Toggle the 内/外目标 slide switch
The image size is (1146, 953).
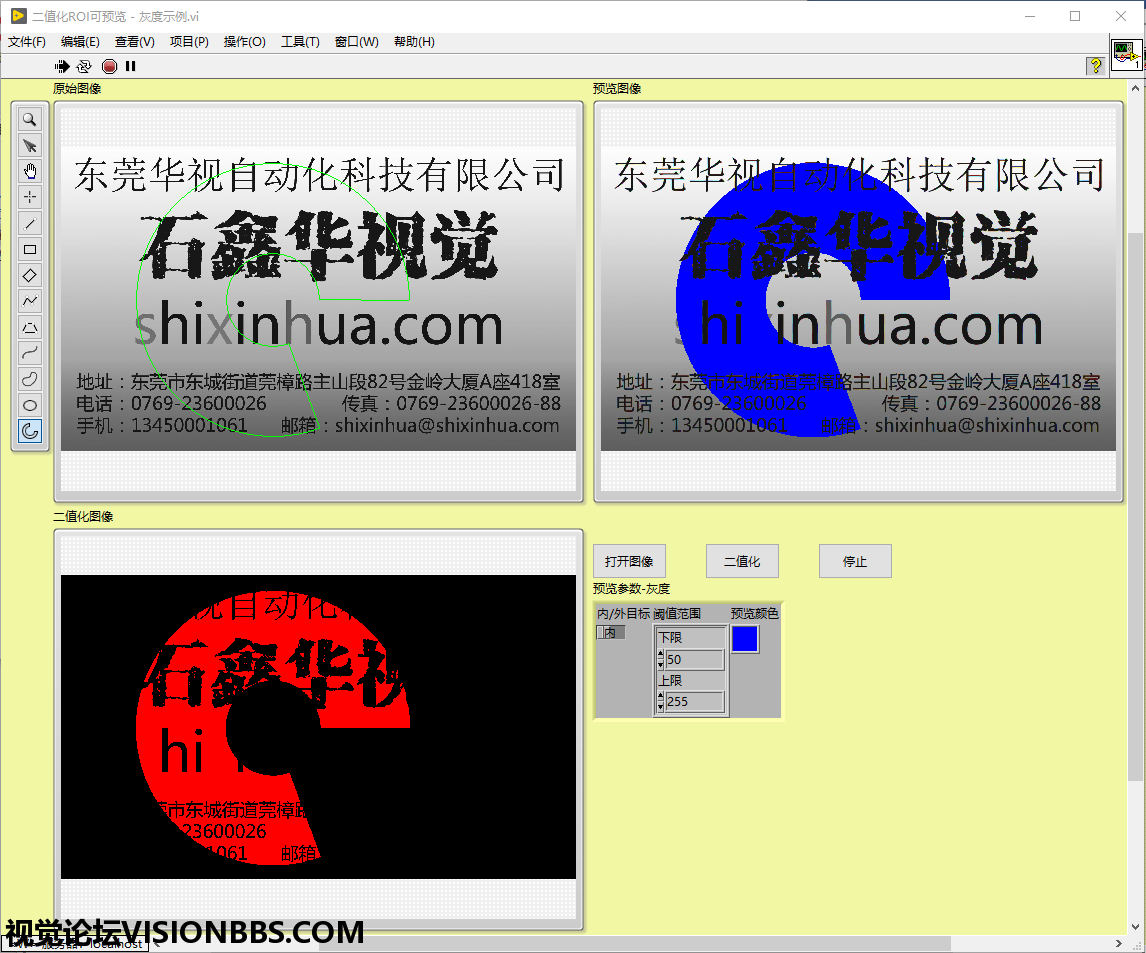point(610,632)
